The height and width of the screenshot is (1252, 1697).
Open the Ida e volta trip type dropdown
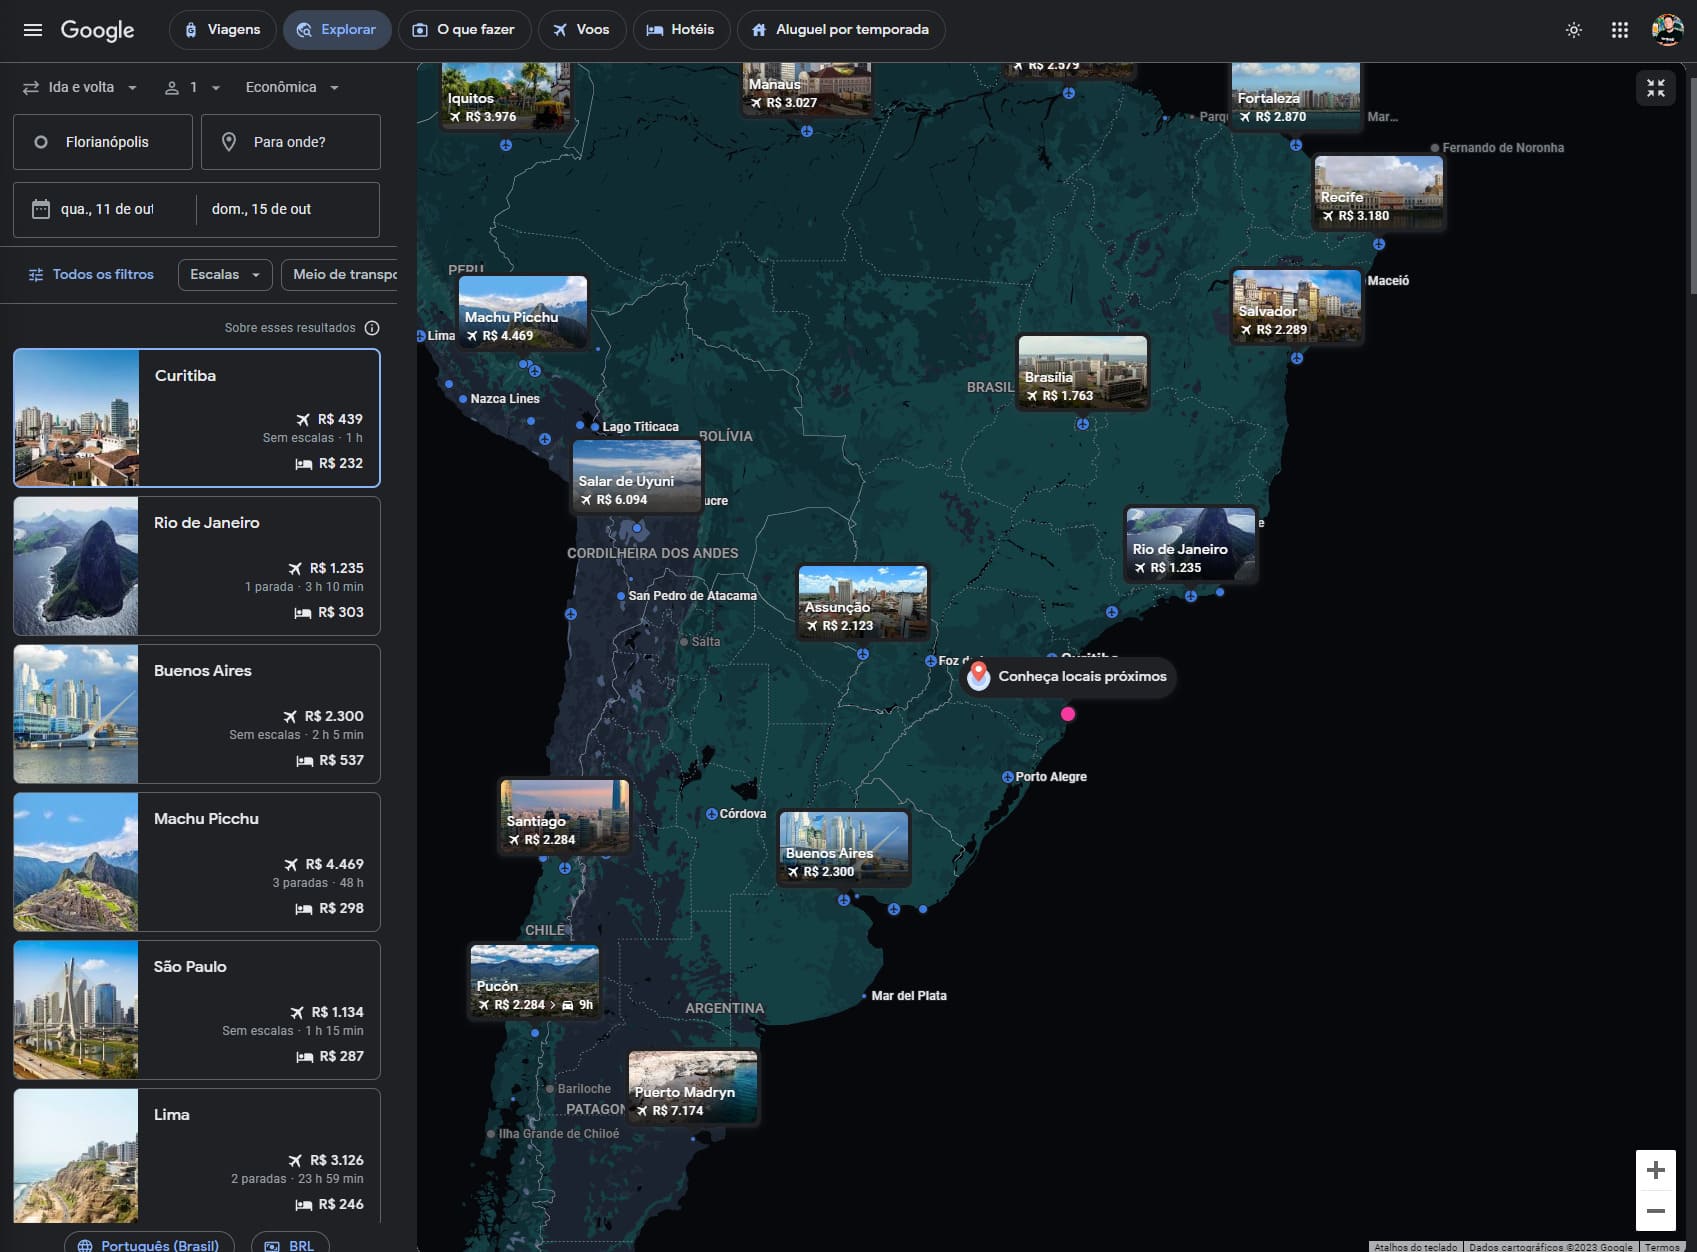(80, 87)
